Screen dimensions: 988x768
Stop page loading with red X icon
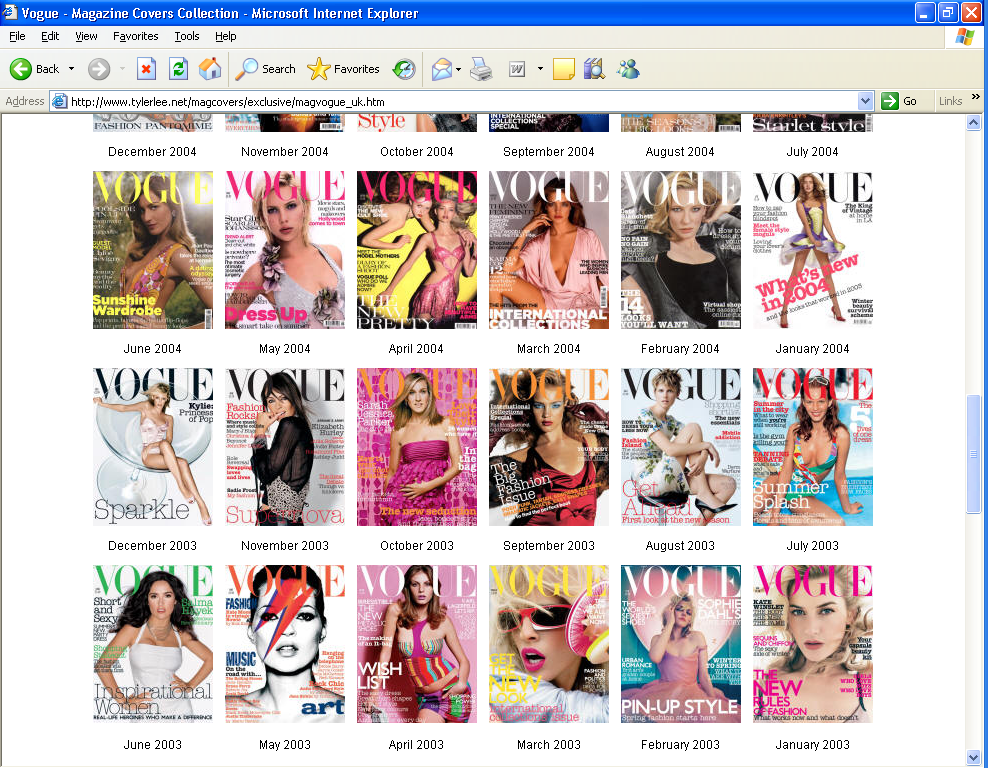tap(146, 69)
